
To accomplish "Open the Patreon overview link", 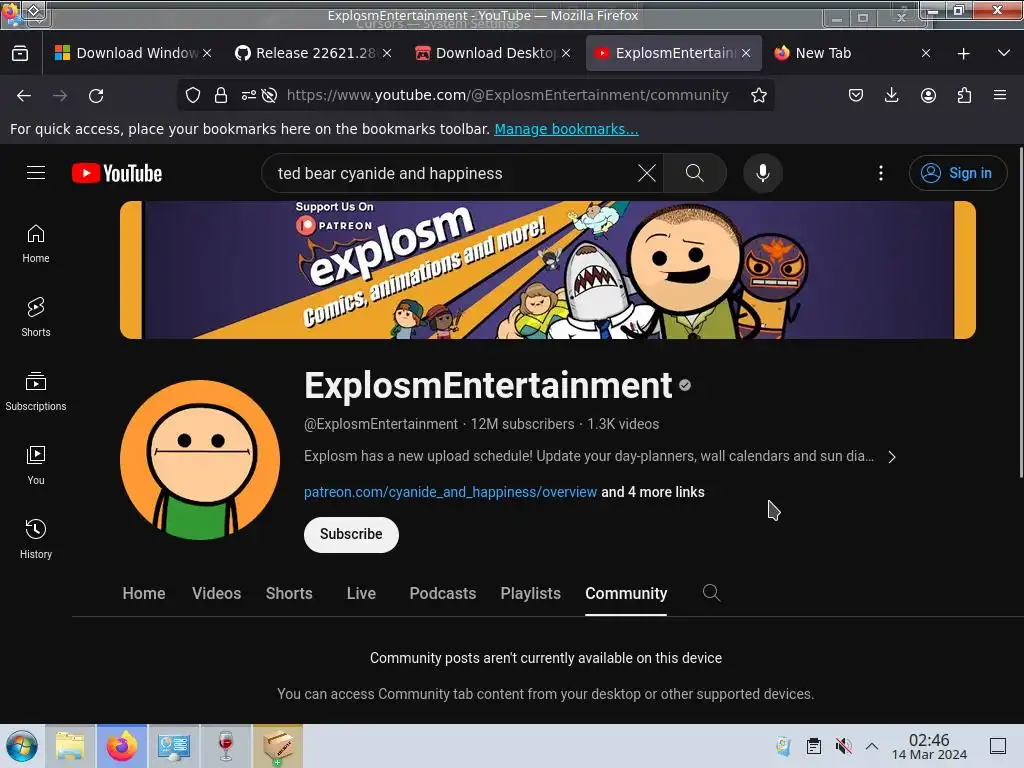I will pos(450,492).
